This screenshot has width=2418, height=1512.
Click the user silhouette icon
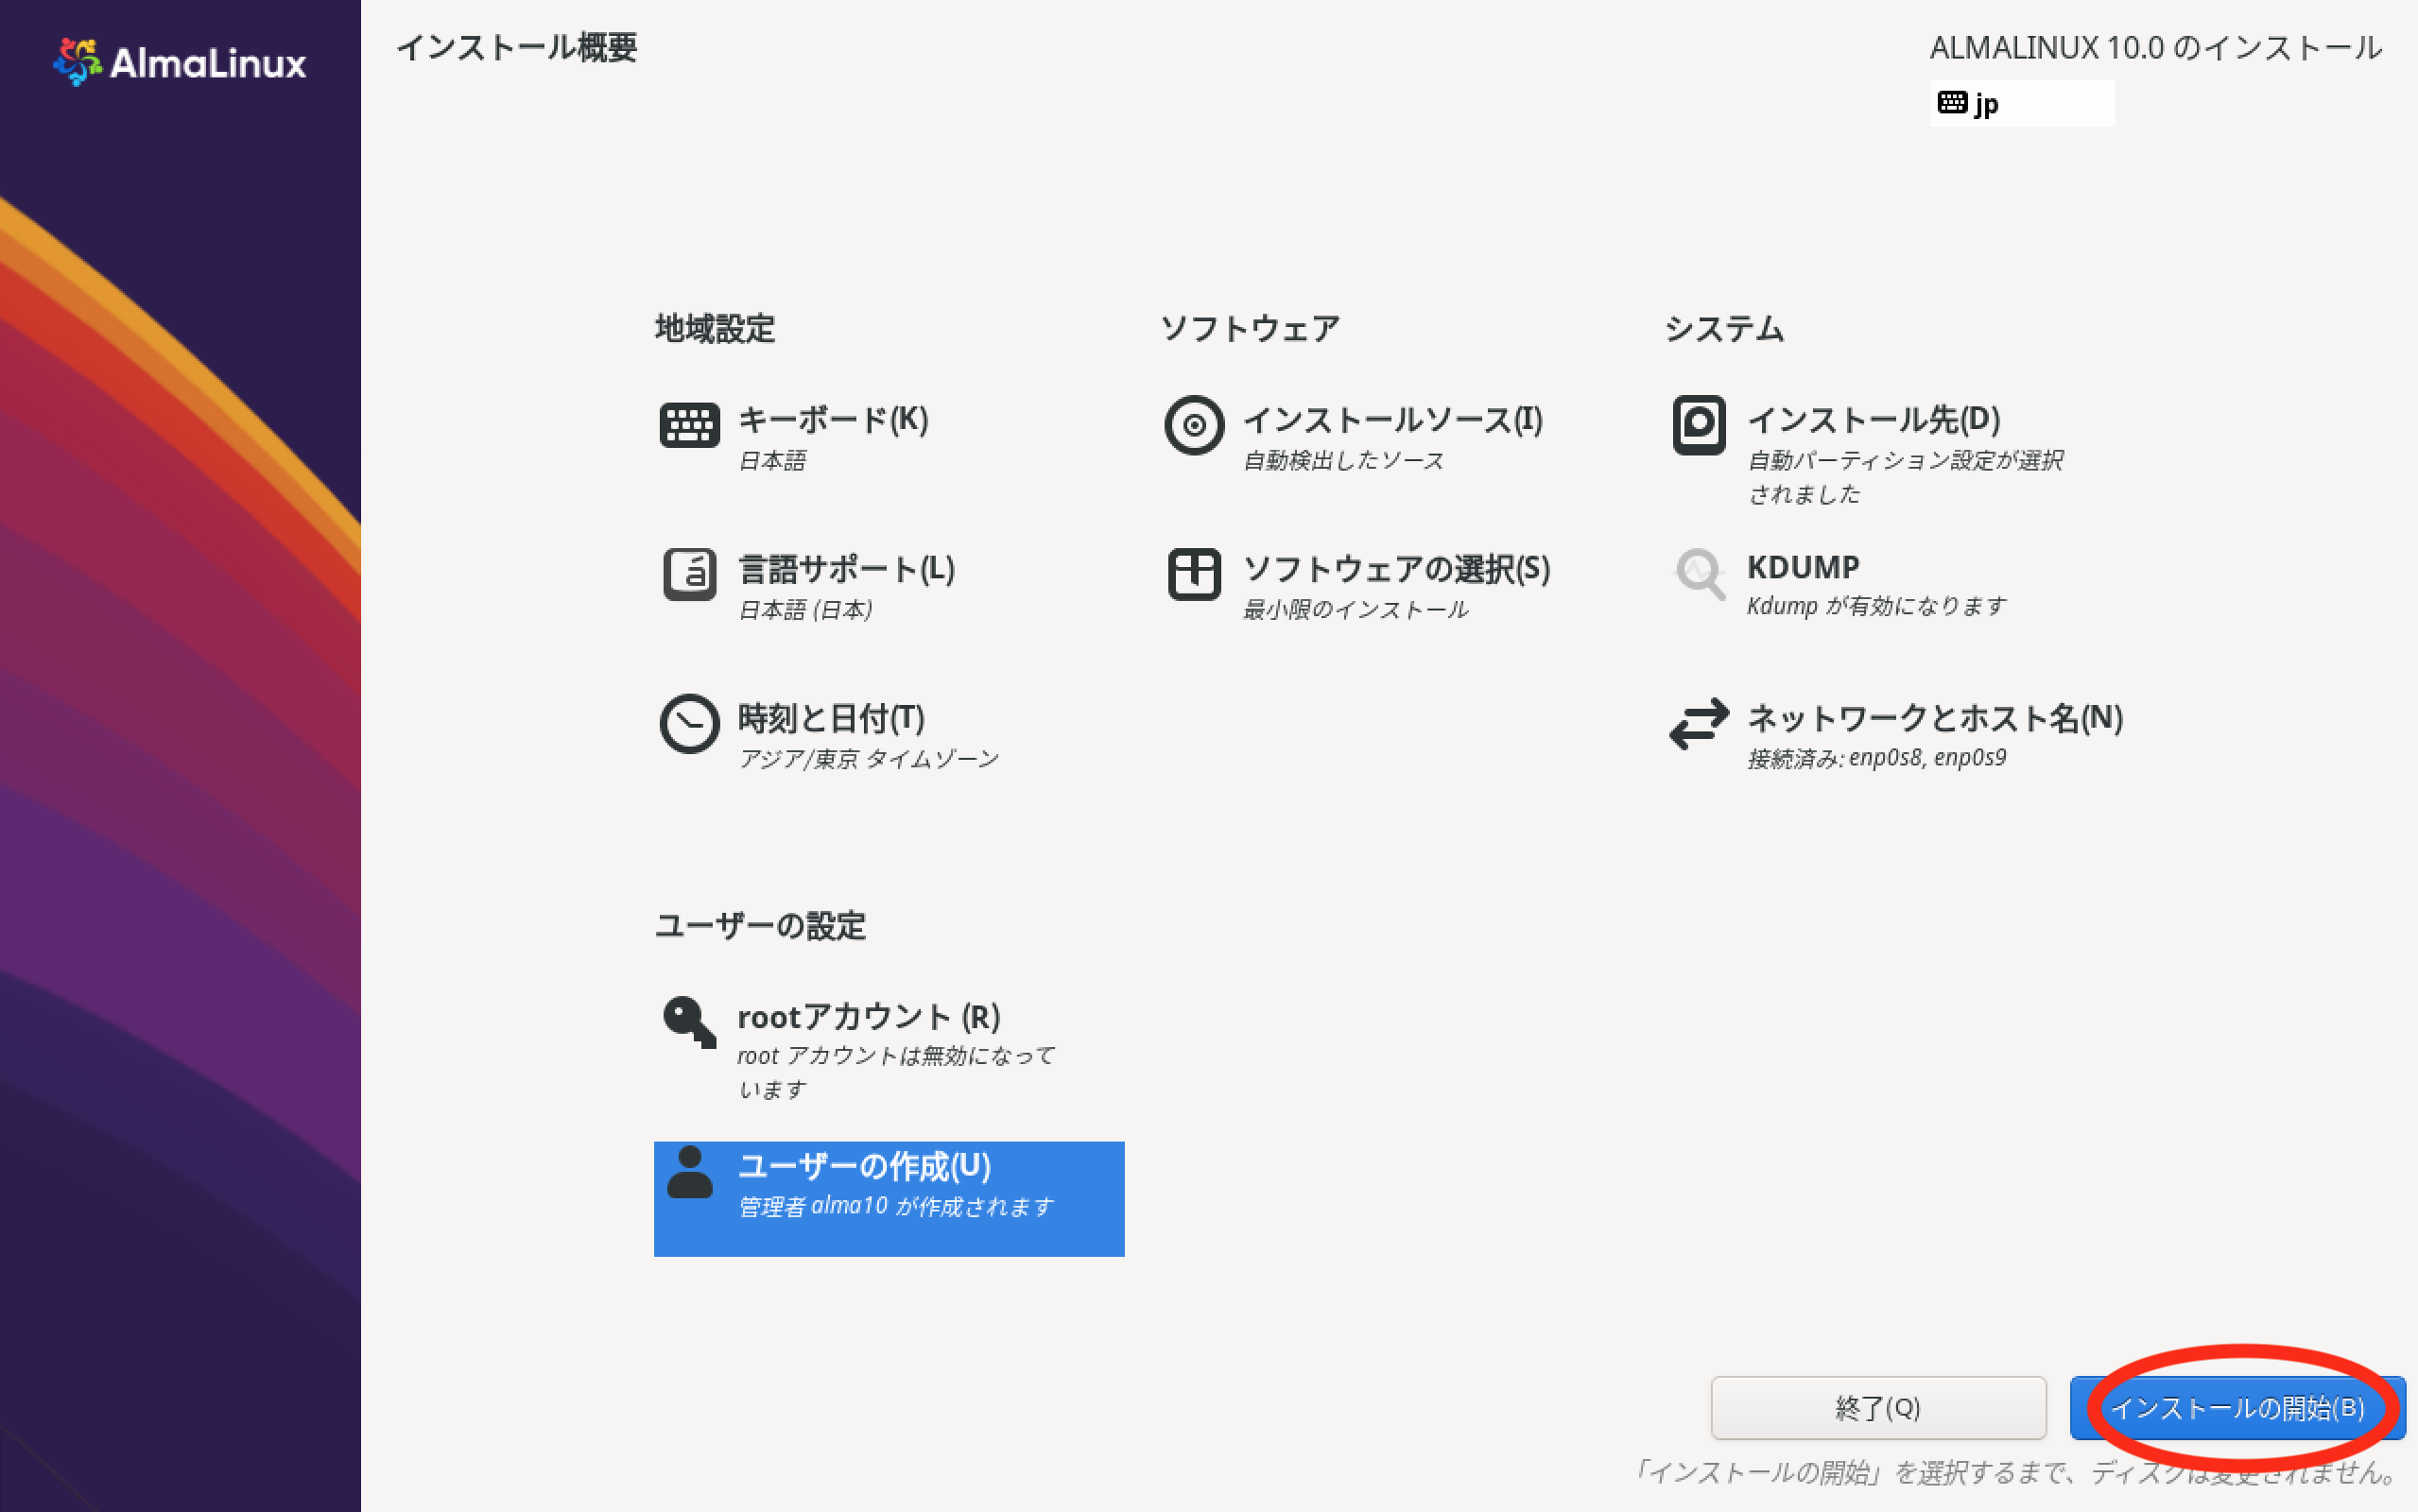[x=689, y=1172]
